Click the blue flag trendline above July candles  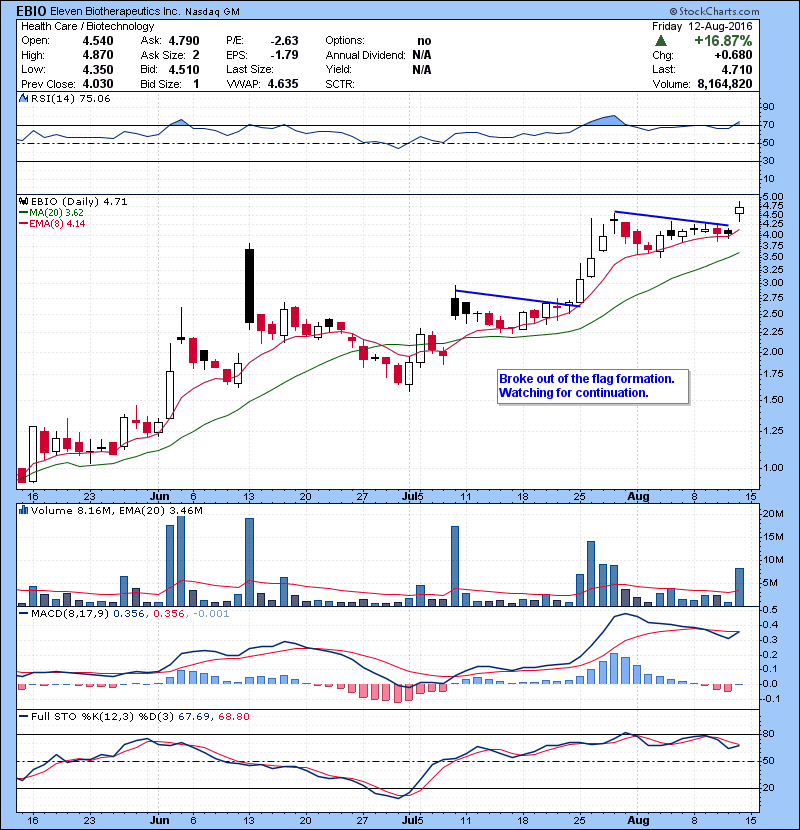click(x=518, y=298)
